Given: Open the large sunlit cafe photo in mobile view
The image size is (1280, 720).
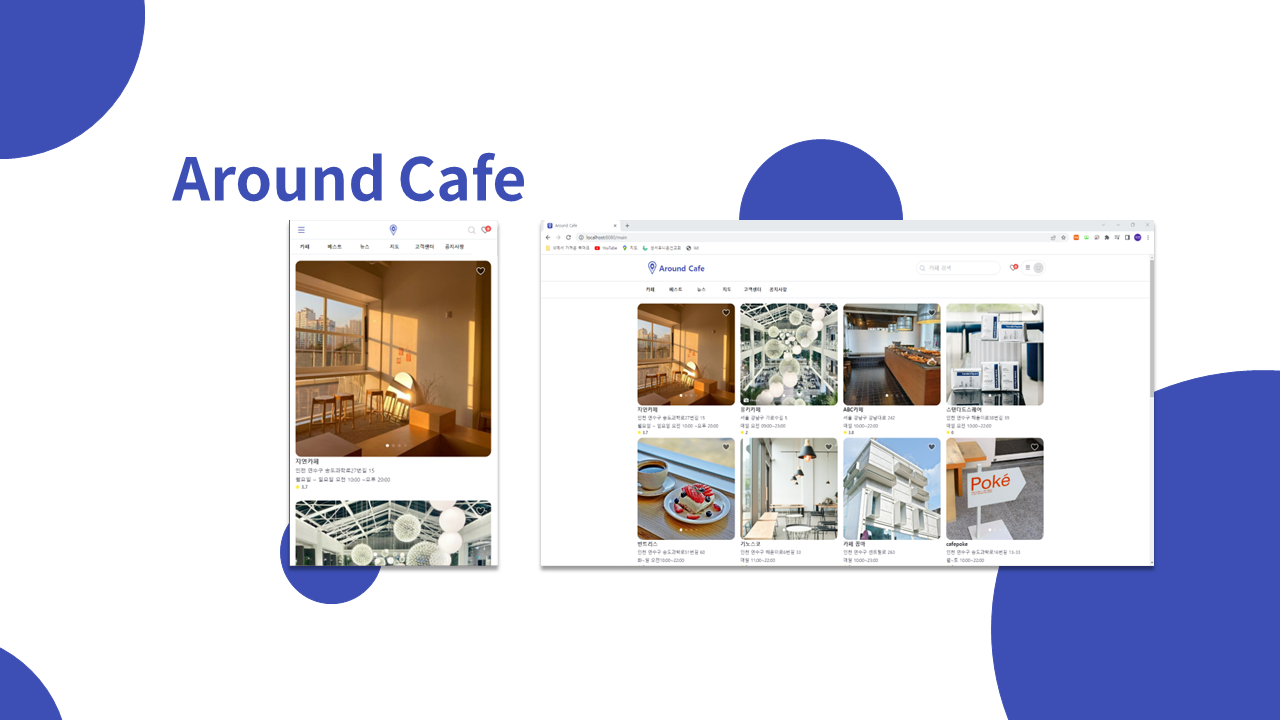Looking at the screenshot, I should [x=393, y=359].
